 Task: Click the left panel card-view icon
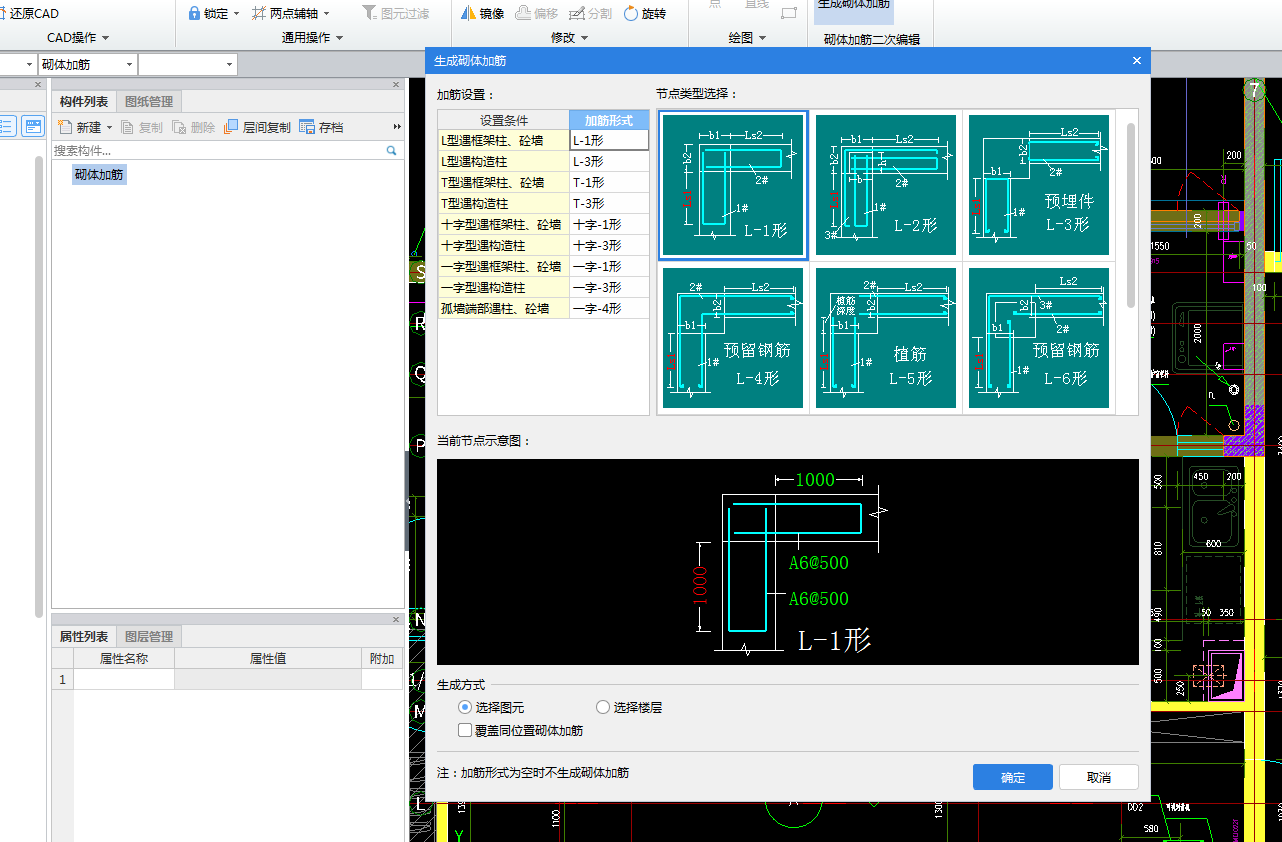point(33,127)
